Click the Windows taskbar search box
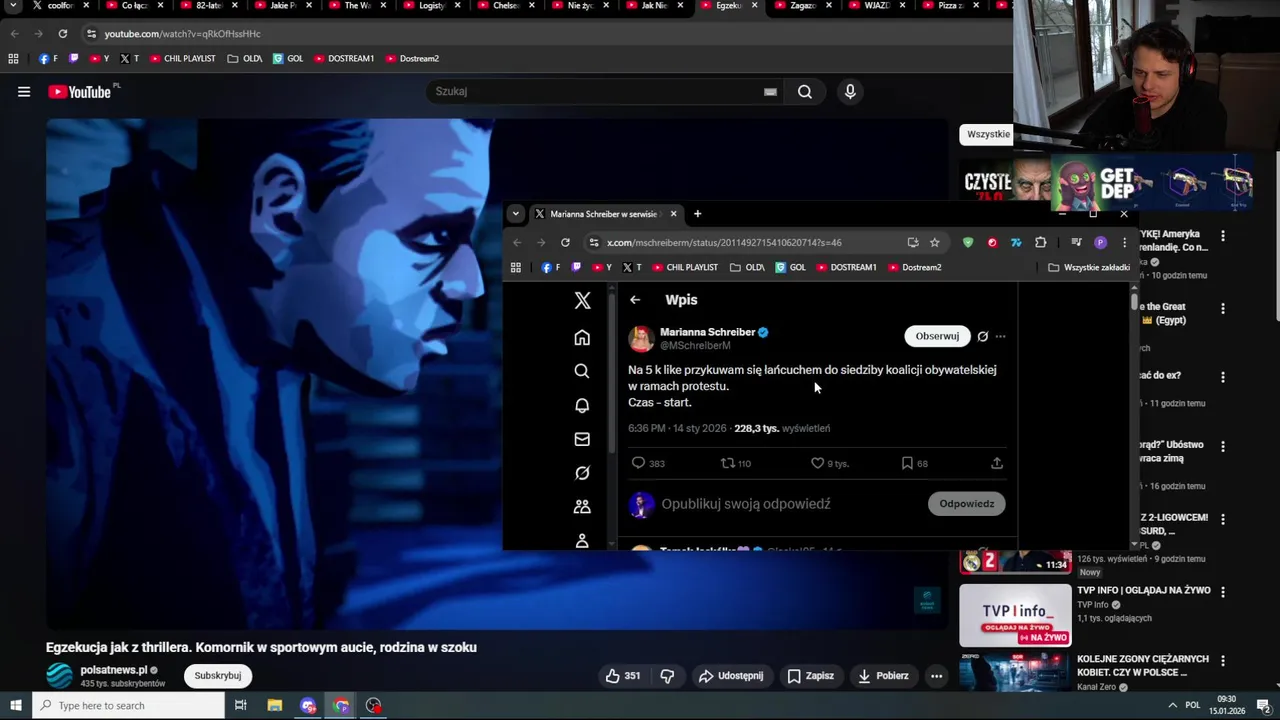 pos(128,705)
